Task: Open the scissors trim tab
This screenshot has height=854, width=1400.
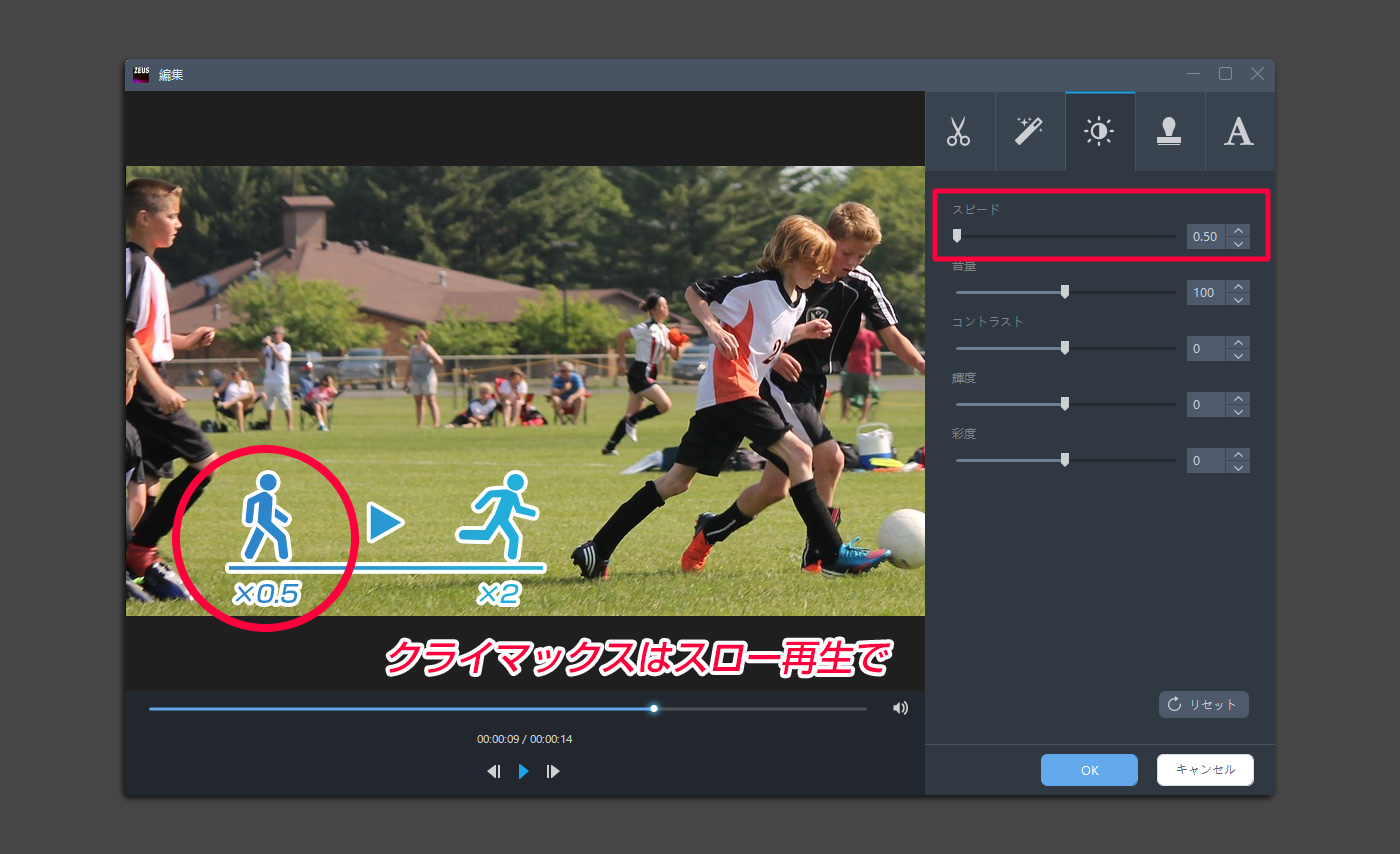Action: click(959, 132)
